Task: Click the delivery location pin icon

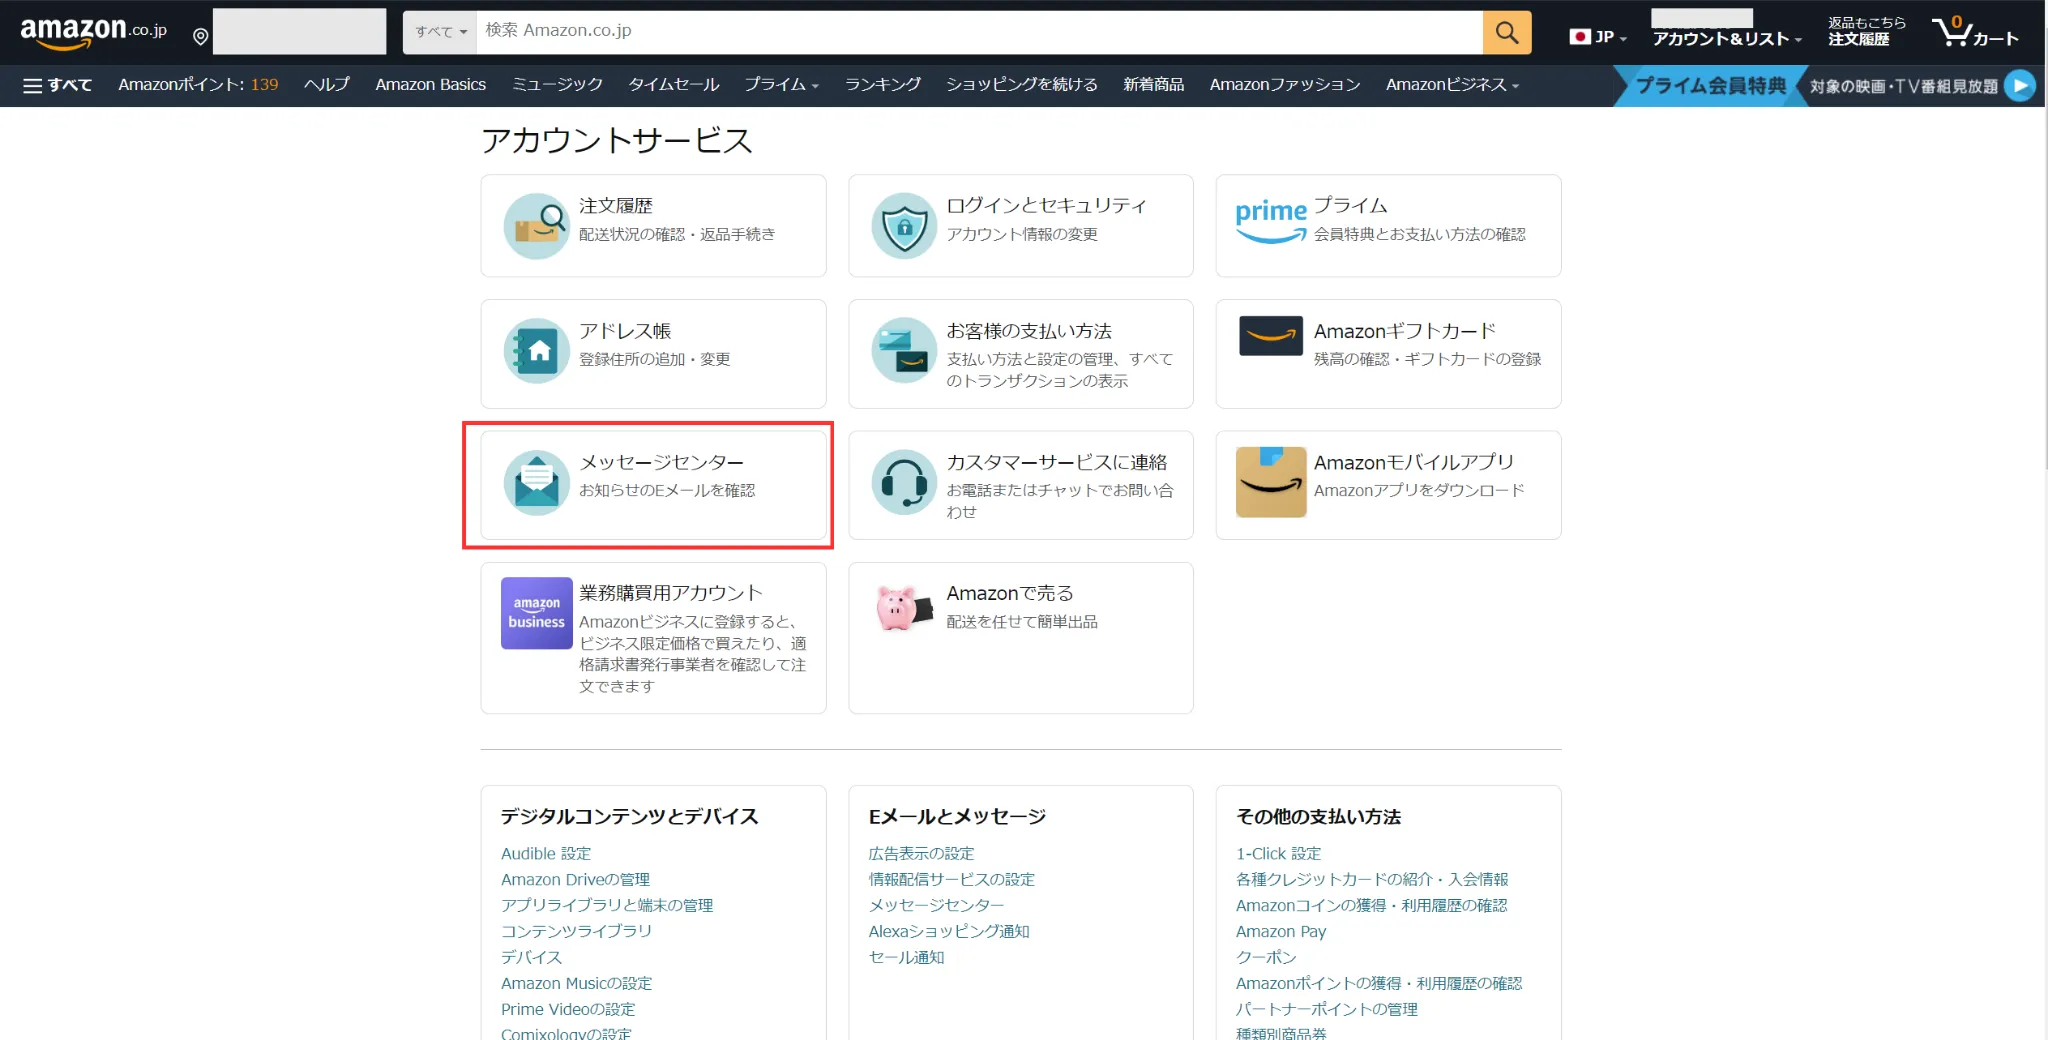Action: (x=200, y=37)
